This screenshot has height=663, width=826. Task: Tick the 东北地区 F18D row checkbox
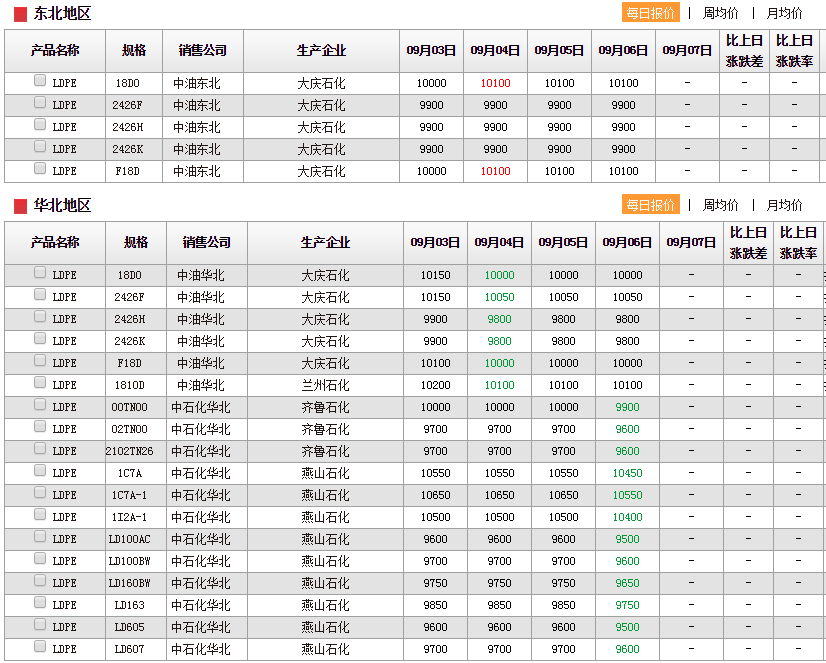coord(40,169)
